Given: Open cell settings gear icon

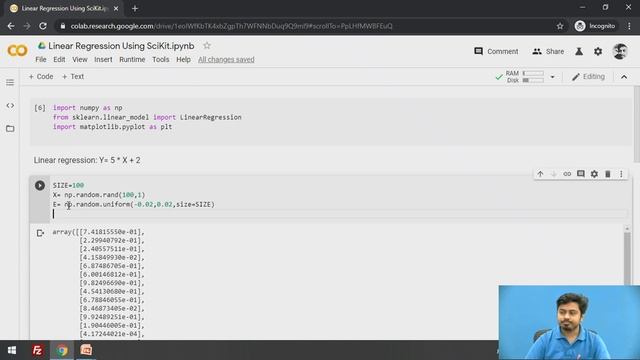Looking at the screenshot, I should click(594, 174).
